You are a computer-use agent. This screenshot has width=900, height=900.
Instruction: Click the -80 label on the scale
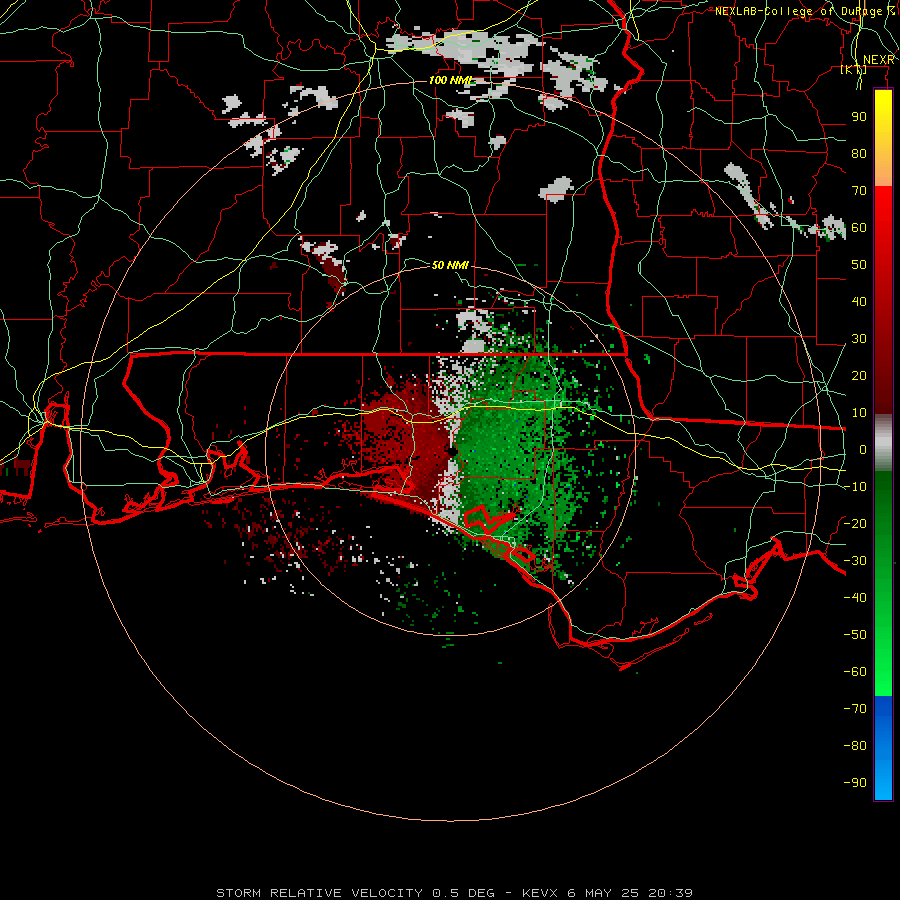[x=855, y=746]
